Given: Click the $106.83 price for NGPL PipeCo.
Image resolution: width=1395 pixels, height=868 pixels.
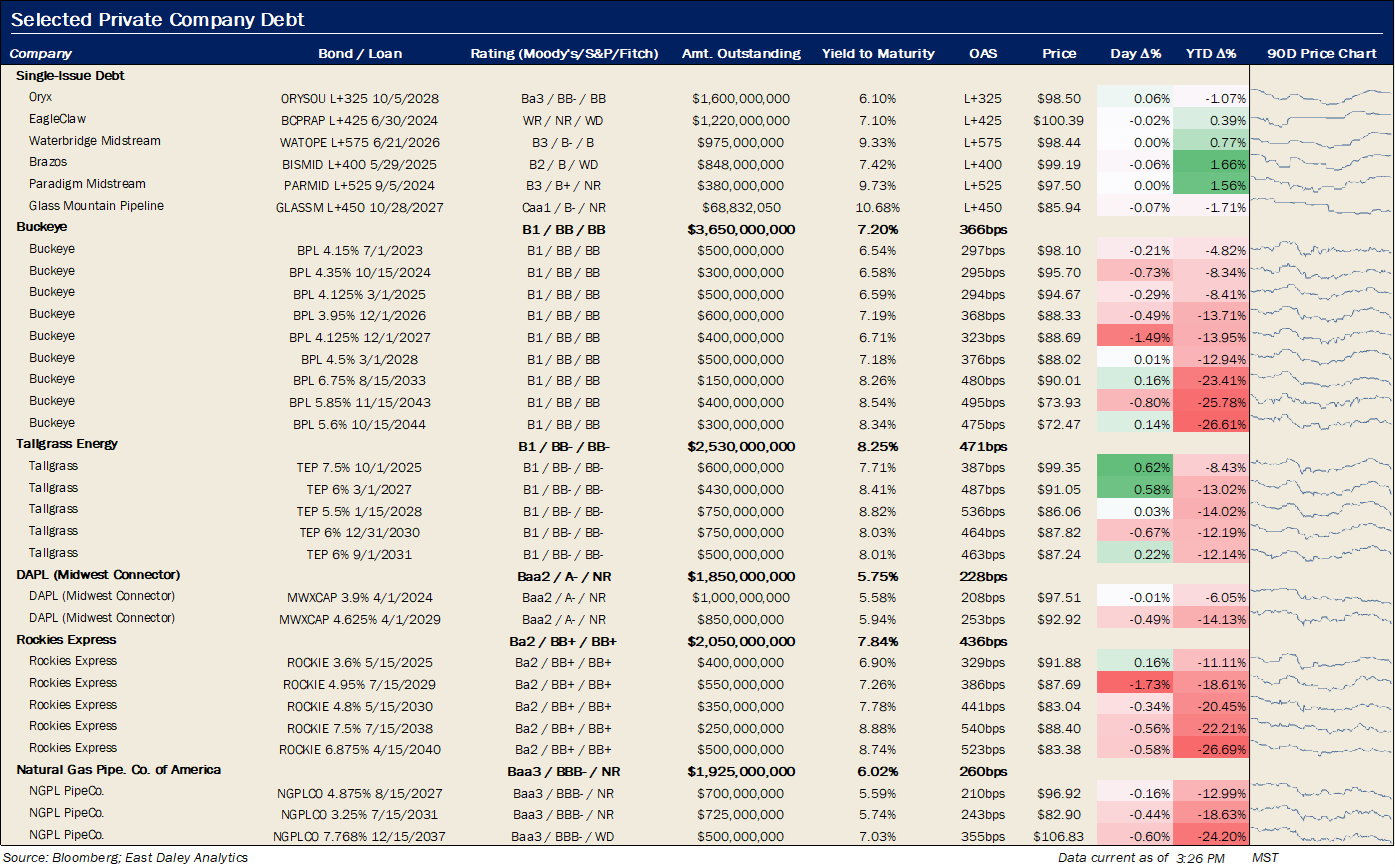Looking at the screenshot, I should point(1058,836).
